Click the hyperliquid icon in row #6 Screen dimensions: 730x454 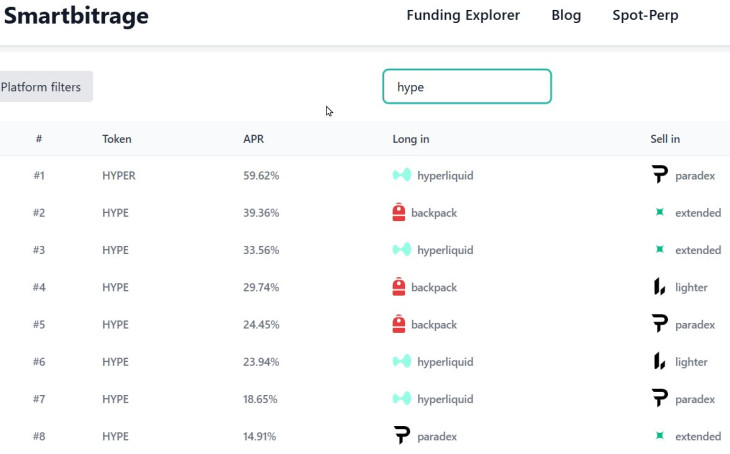tap(402, 361)
